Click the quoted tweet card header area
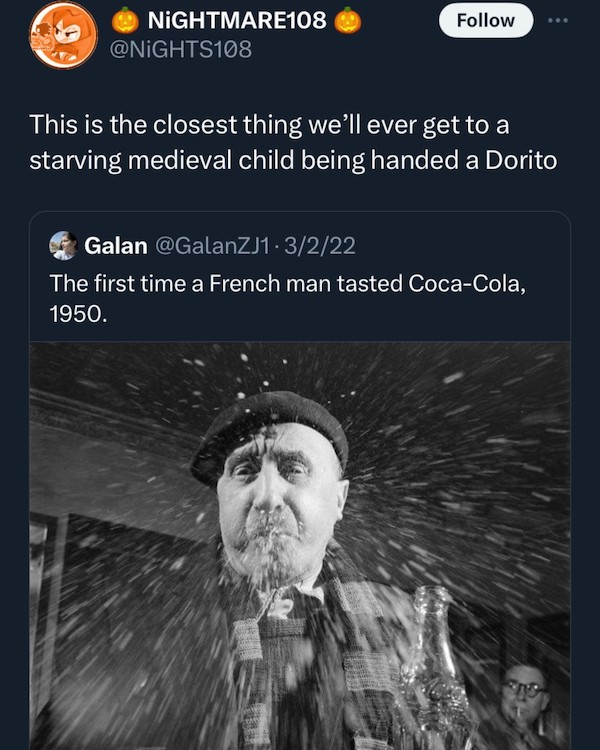600x750 pixels. tap(300, 246)
